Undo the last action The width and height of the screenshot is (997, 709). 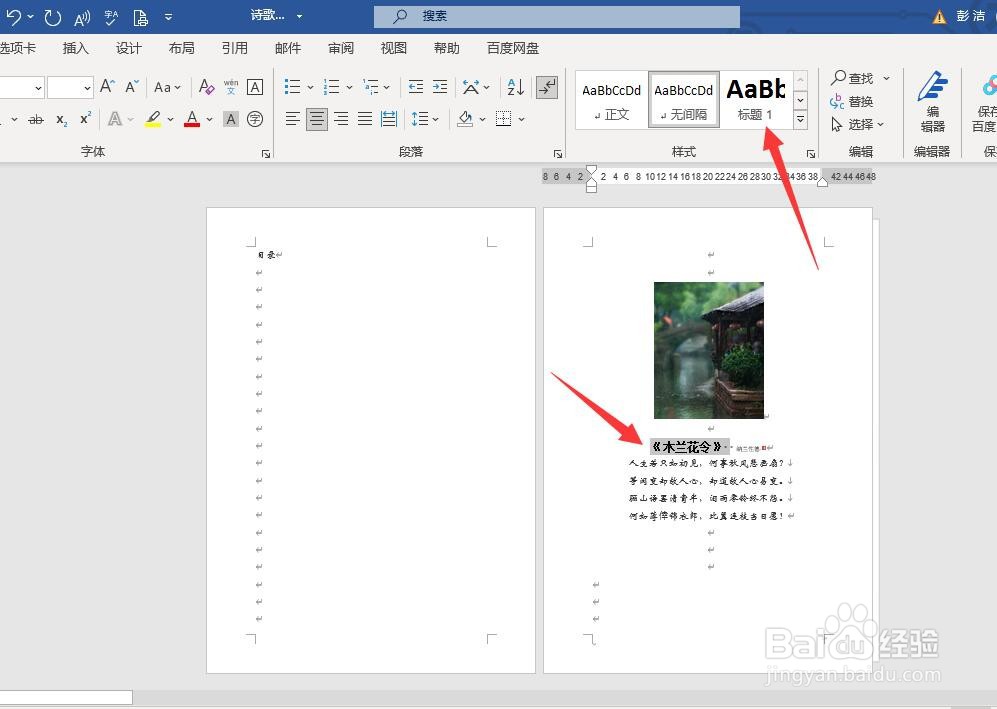pos(13,17)
